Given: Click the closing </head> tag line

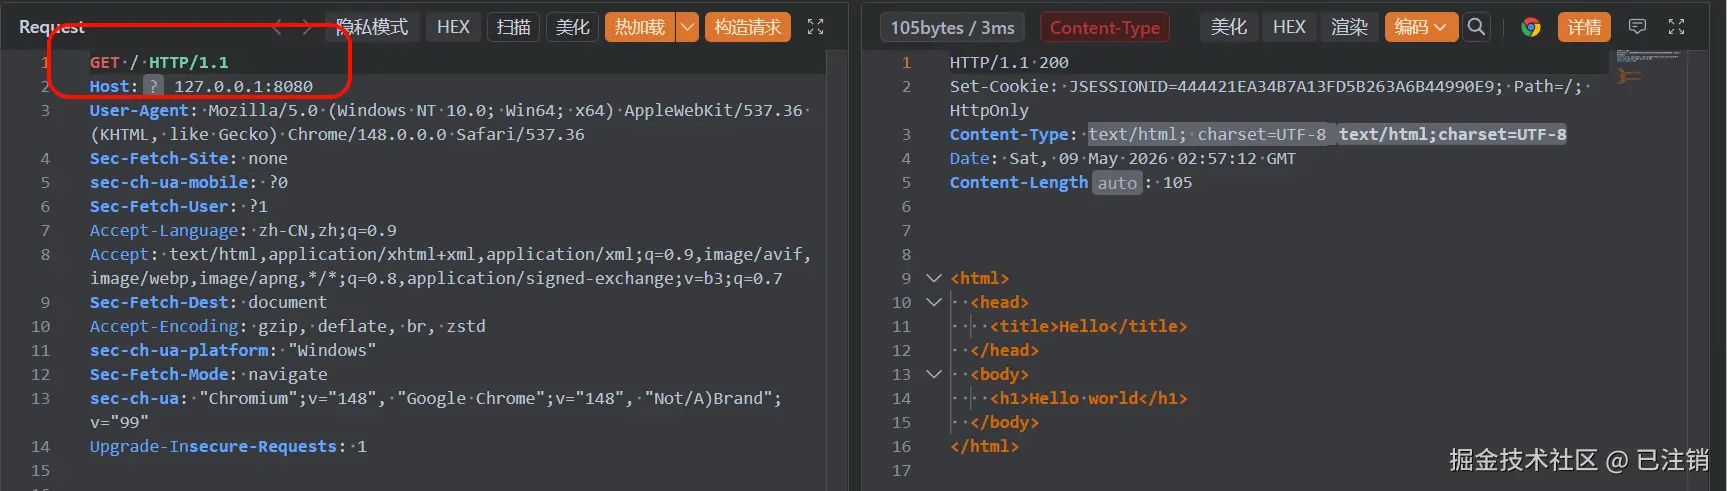Looking at the screenshot, I should tap(1004, 350).
